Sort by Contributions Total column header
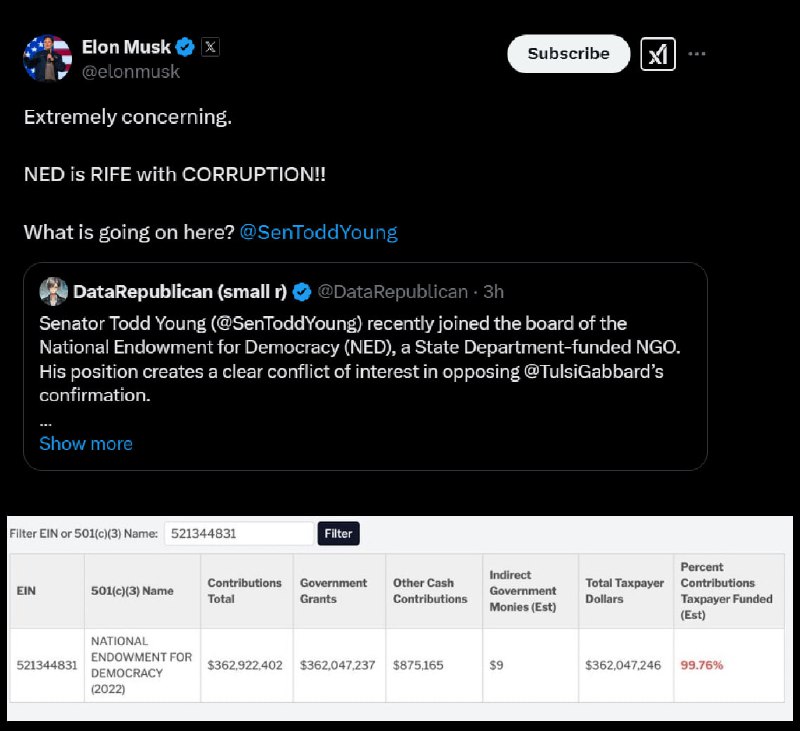This screenshot has height=731, width=800. (244, 591)
